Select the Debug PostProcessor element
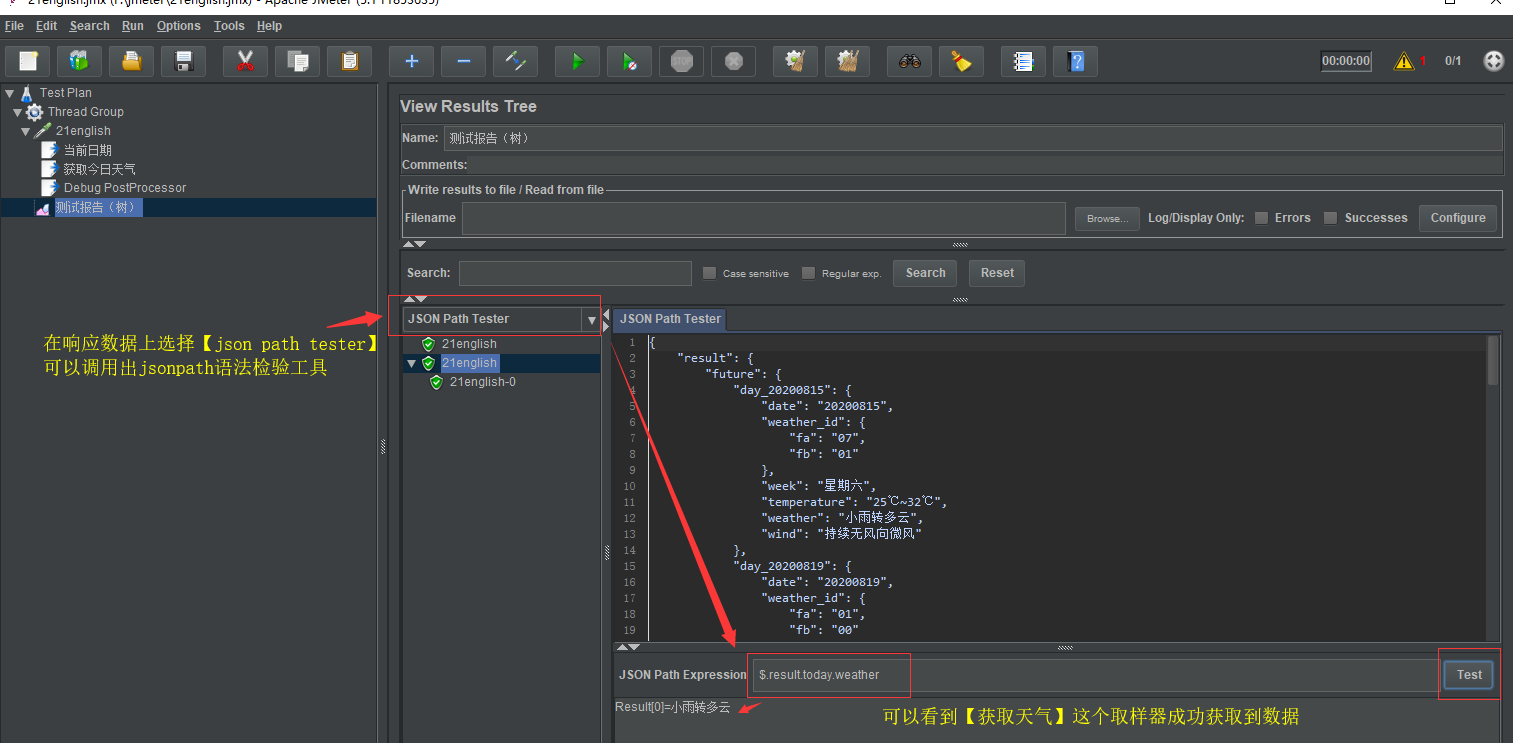1513x743 pixels. (124, 188)
